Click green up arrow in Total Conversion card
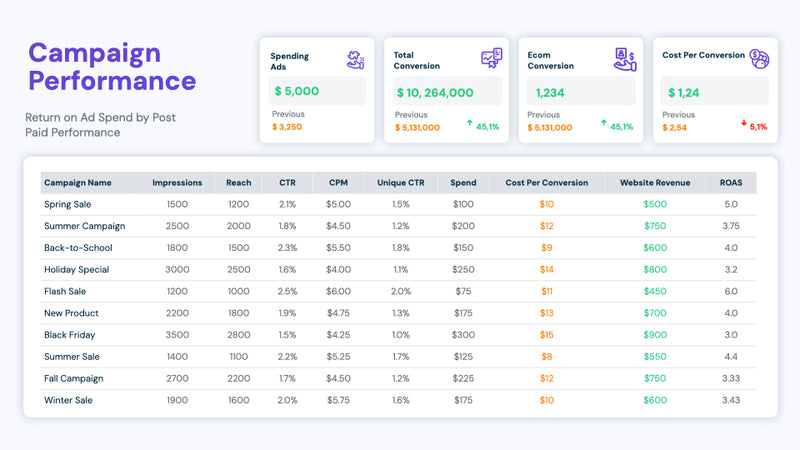The width and height of the screenshot is (800, 450). 469,123
